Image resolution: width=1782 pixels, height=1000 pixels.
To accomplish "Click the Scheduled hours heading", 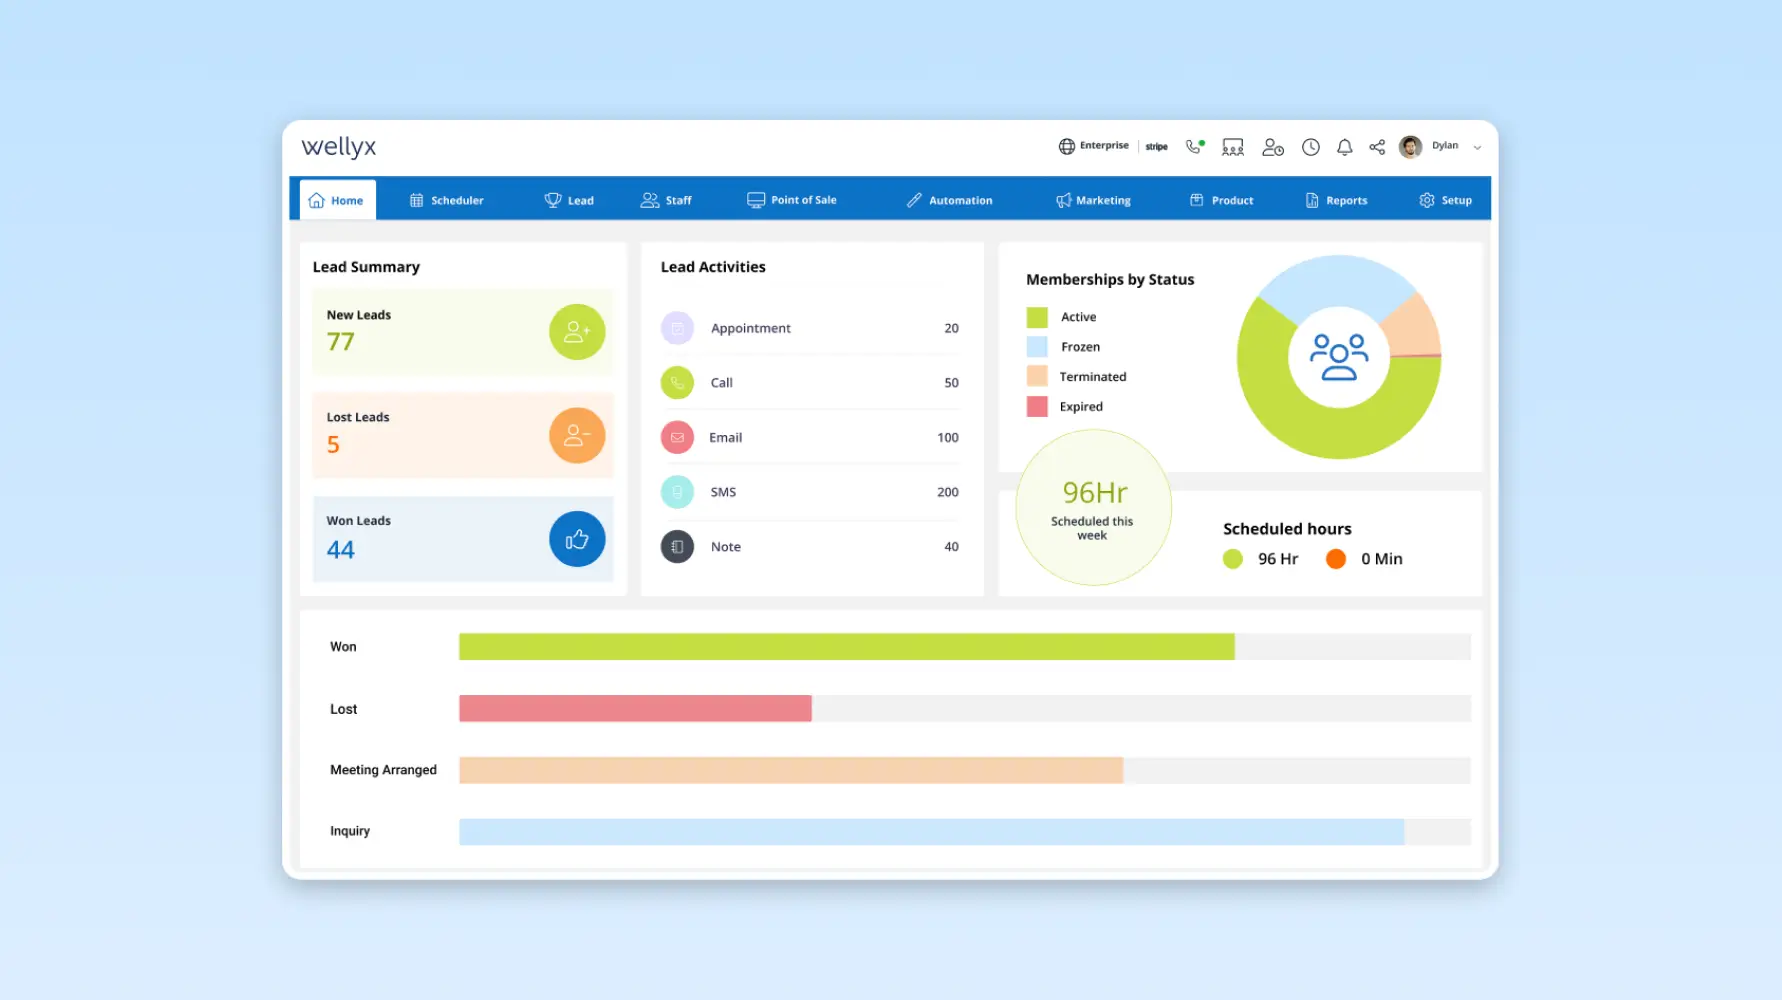I will pyautogui.click(x=1287, y=529).
